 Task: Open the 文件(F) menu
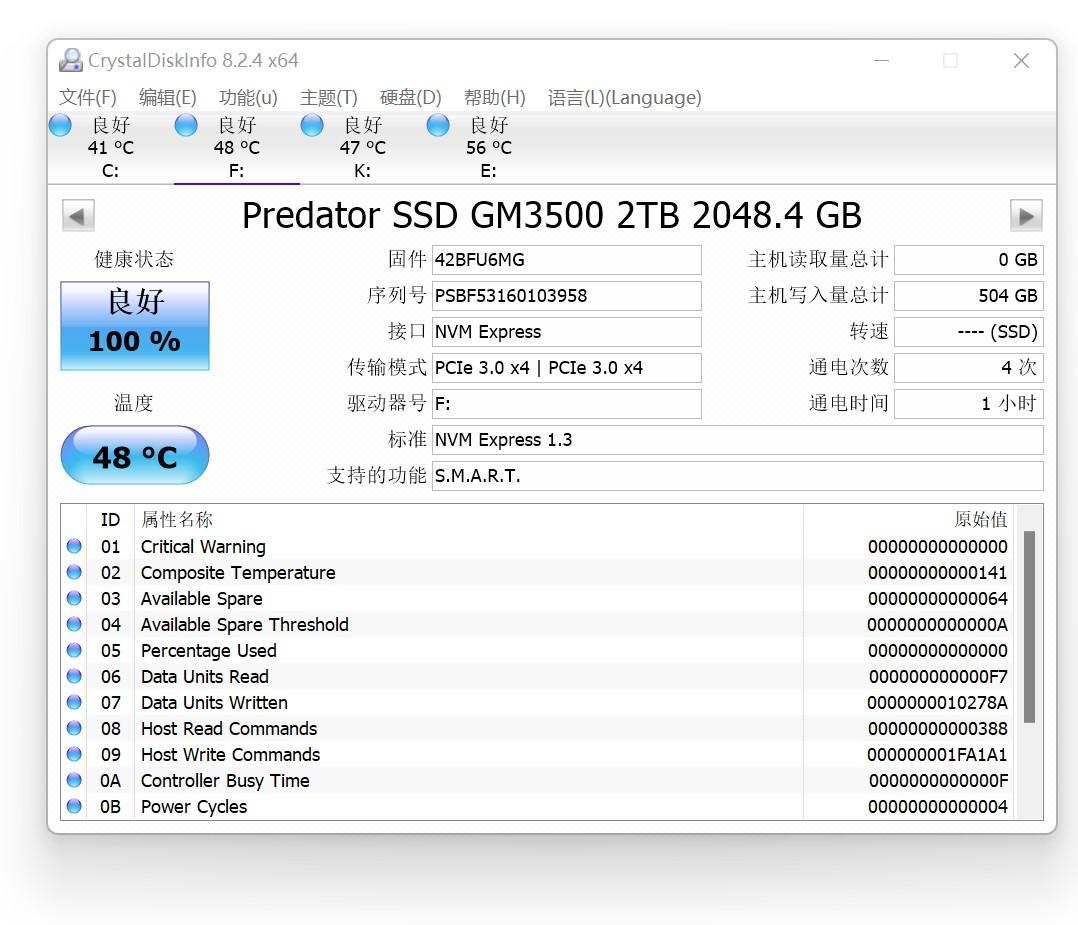tap(87, 98)
